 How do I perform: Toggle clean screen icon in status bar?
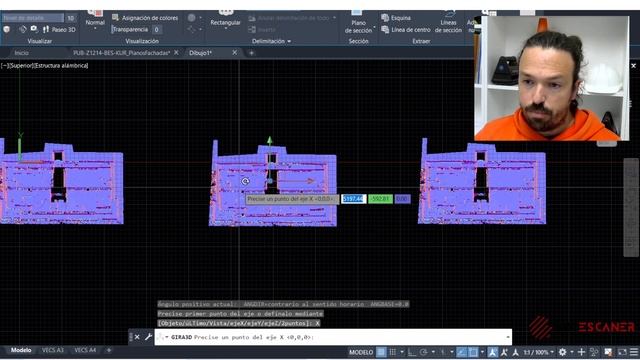click(x=622, y=352)
